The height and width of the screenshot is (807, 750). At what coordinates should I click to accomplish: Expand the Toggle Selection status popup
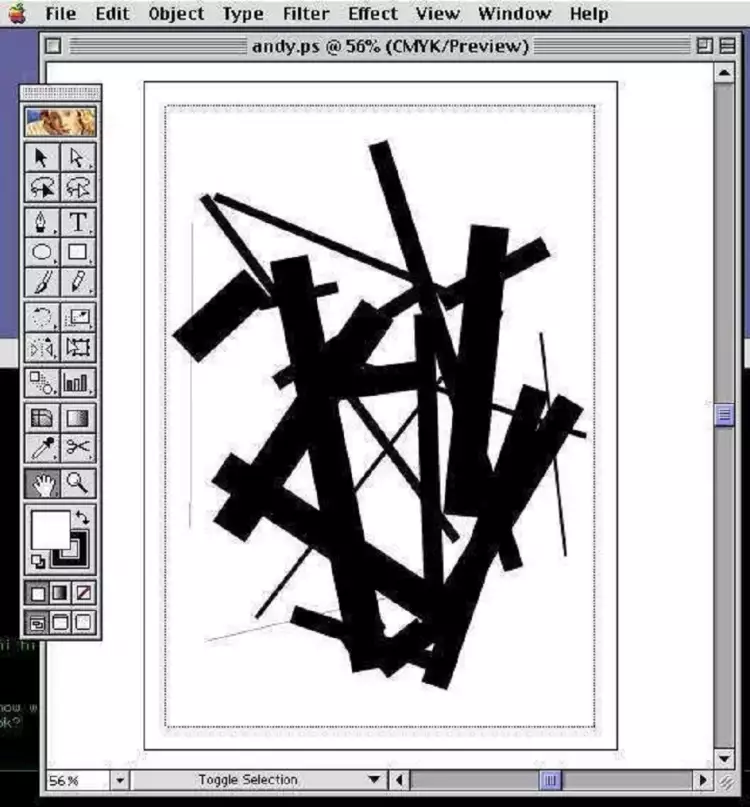point(374,780)
